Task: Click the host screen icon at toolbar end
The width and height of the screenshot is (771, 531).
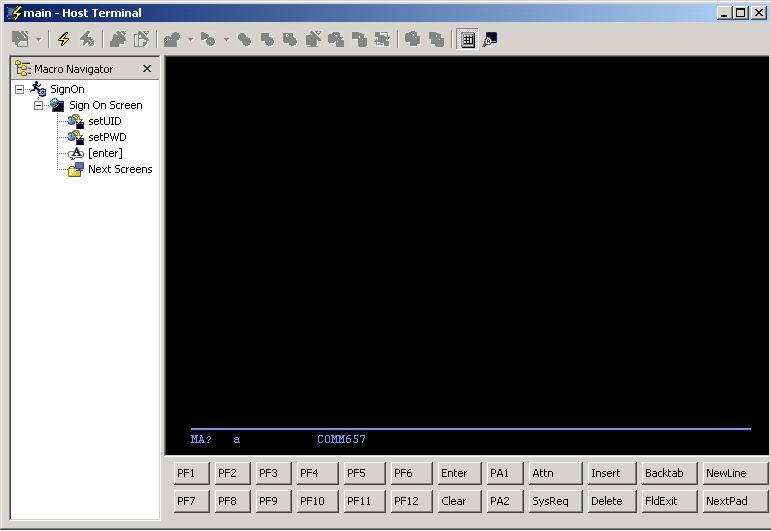Action: (x=490, y=39)
